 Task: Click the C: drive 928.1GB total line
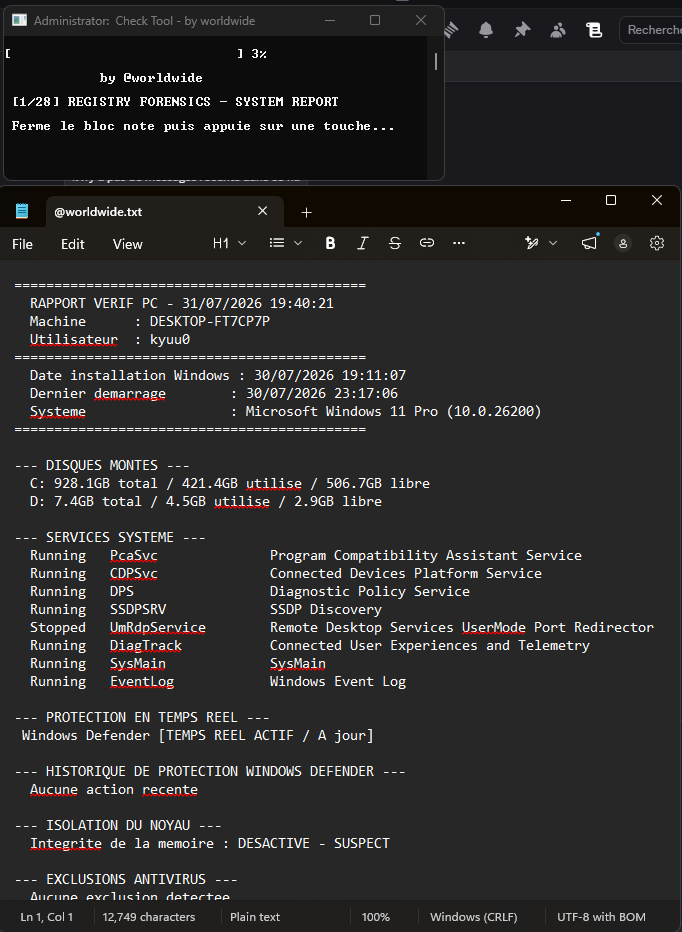click(x=230, y=483)
